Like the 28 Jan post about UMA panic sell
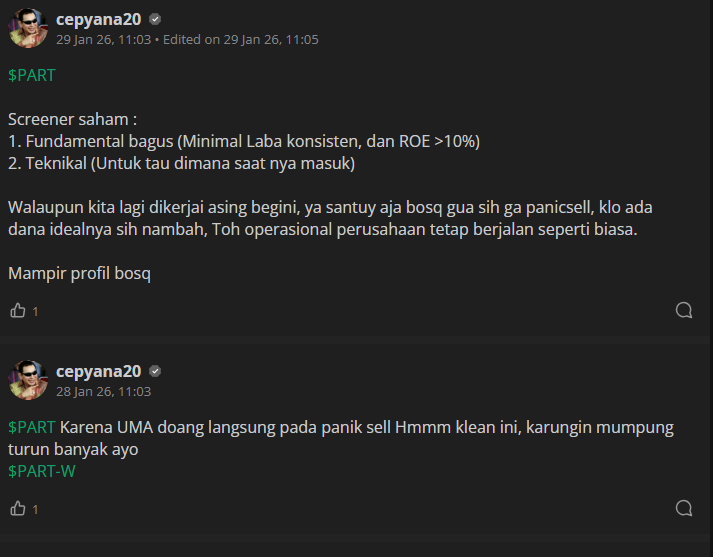This screenshot has height=557, width=713. tap(18, 508)
